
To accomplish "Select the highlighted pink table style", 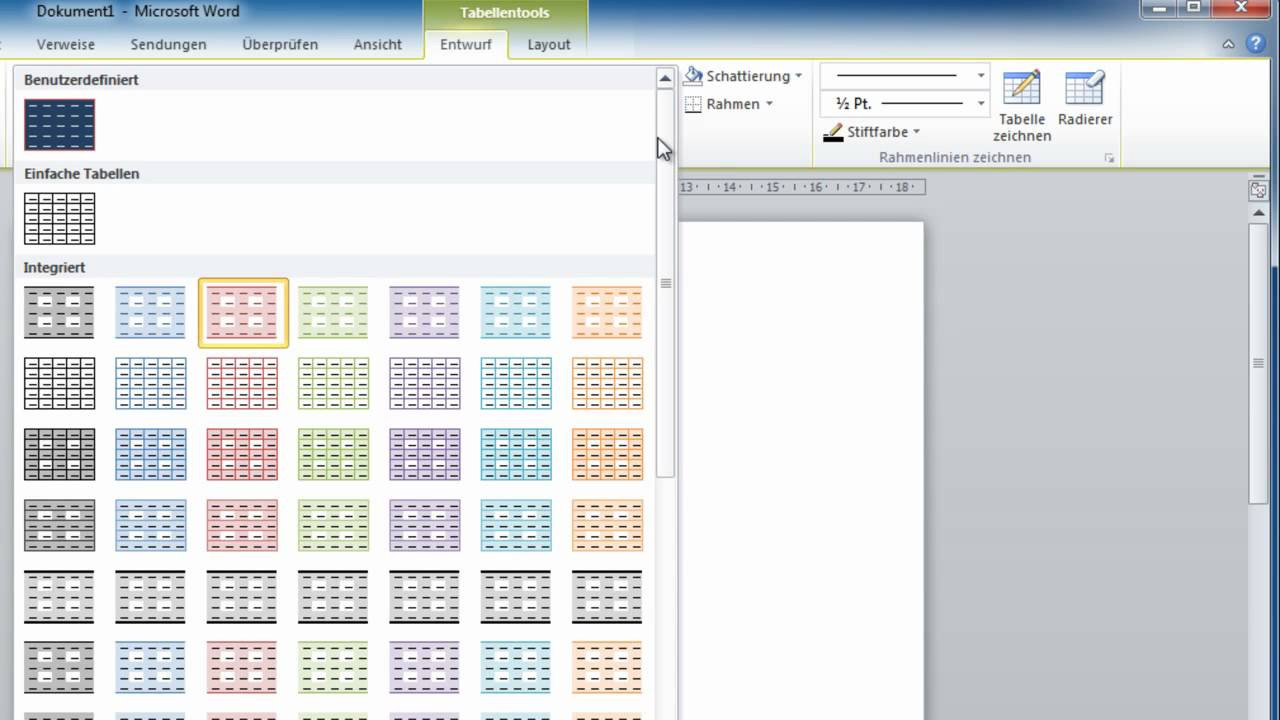I will pyautogui.click(x=243, y=313).
